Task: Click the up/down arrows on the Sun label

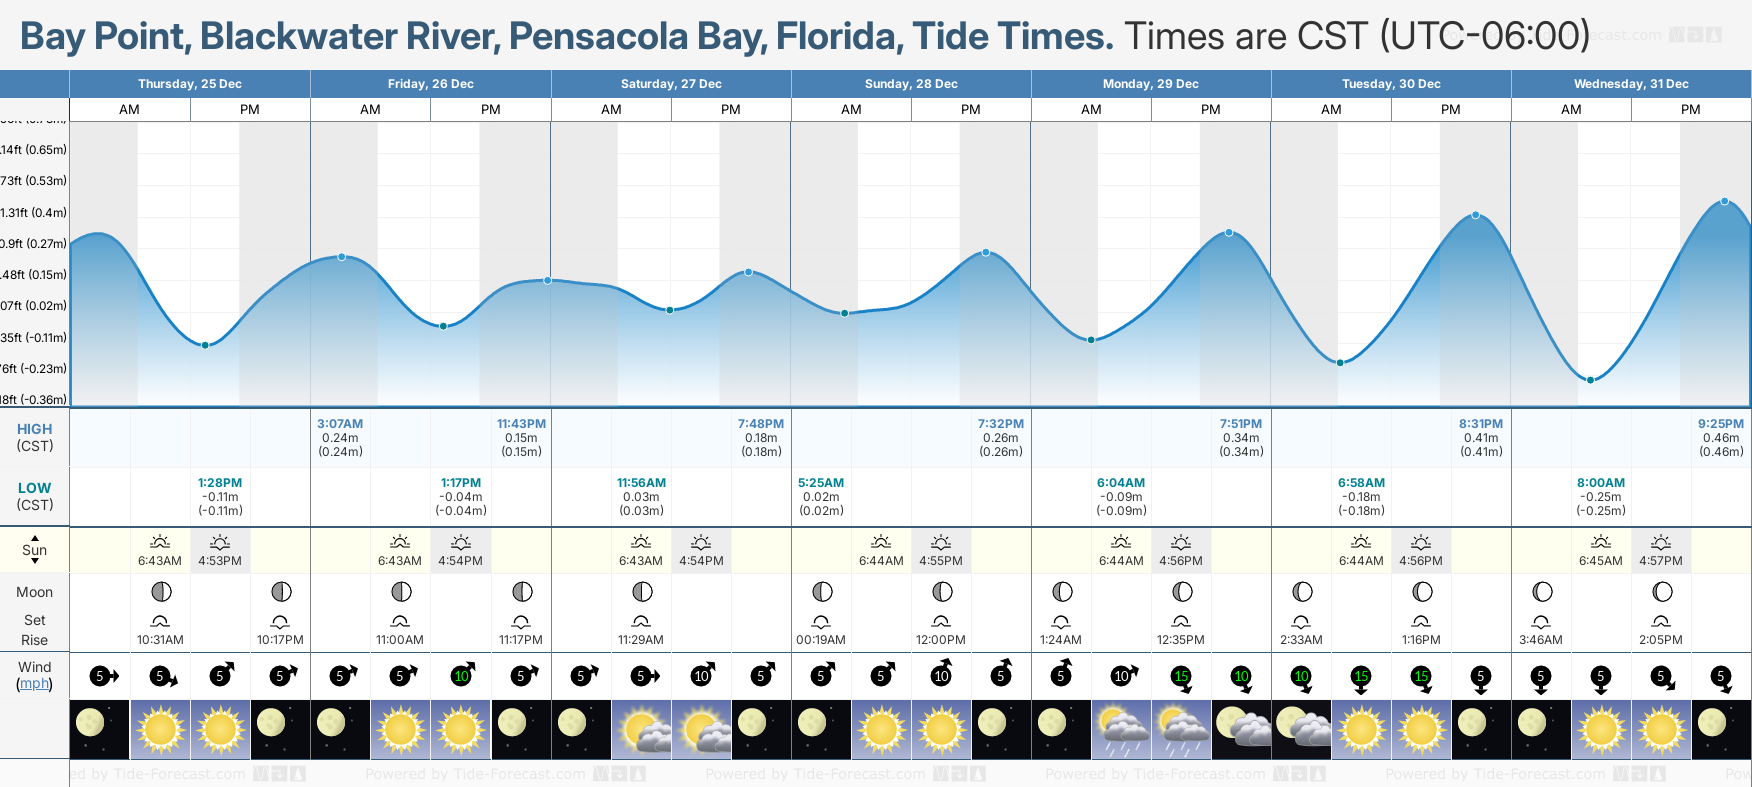Action: [x=34, y=550]
